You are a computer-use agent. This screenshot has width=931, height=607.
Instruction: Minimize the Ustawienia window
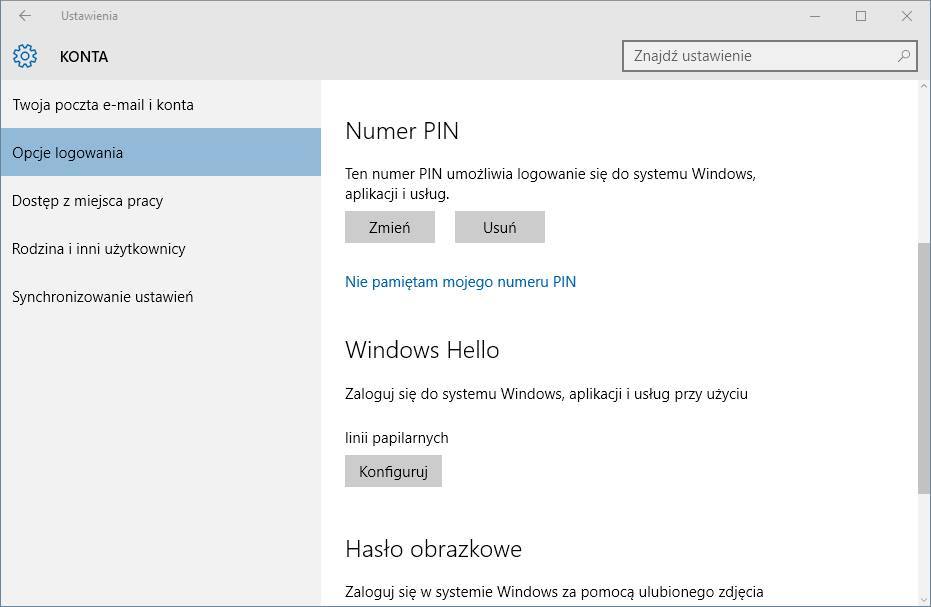(815, 16)
